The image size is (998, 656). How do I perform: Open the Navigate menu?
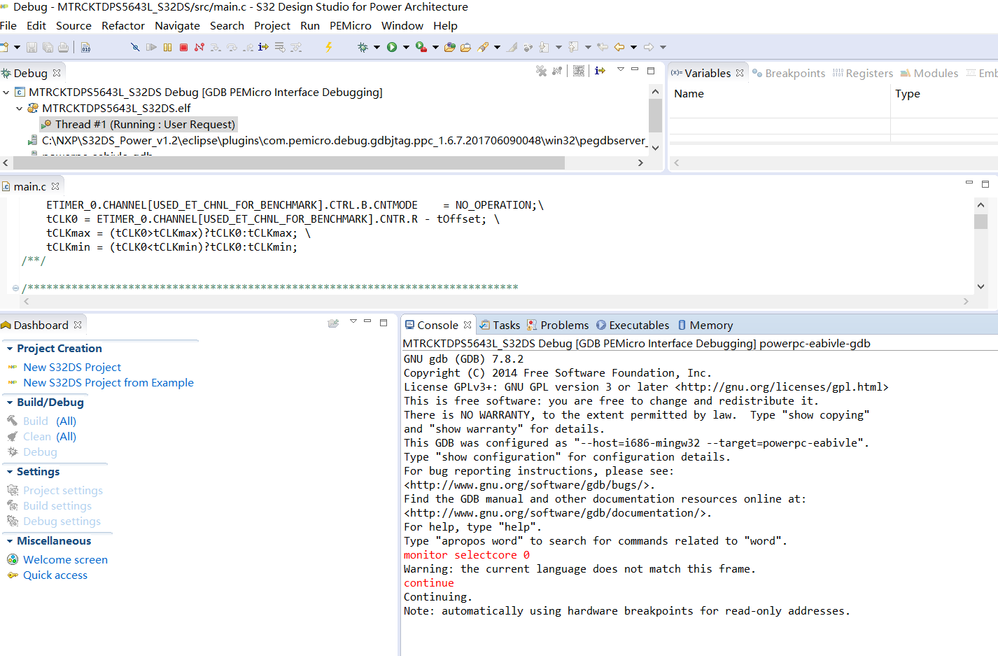click(177, 26)
